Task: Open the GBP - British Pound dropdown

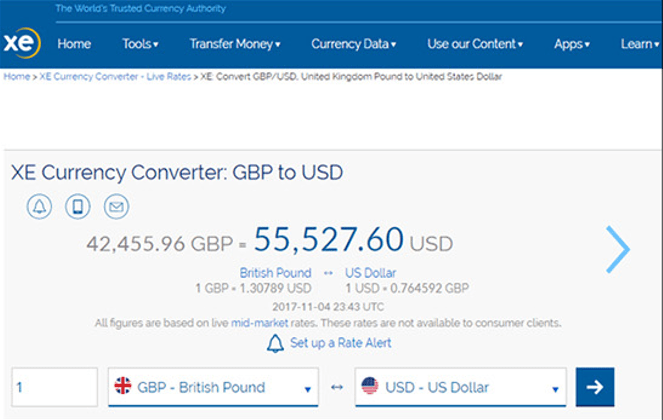Action: pyautogui.click(x=213, y=387)
